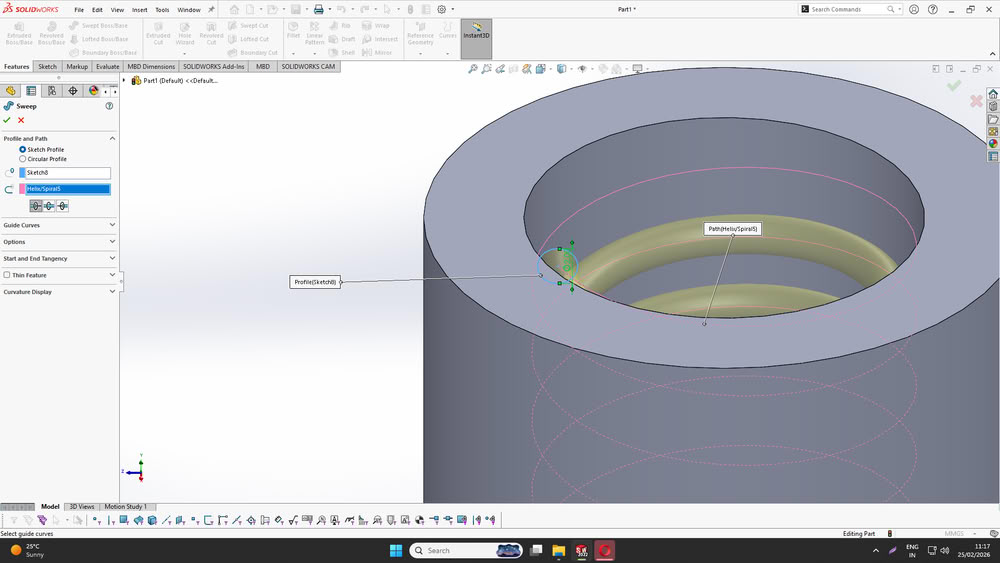Open the Appearances color wheel in task pane
This screenshot has height=563, width=1000.
point(993,143)
